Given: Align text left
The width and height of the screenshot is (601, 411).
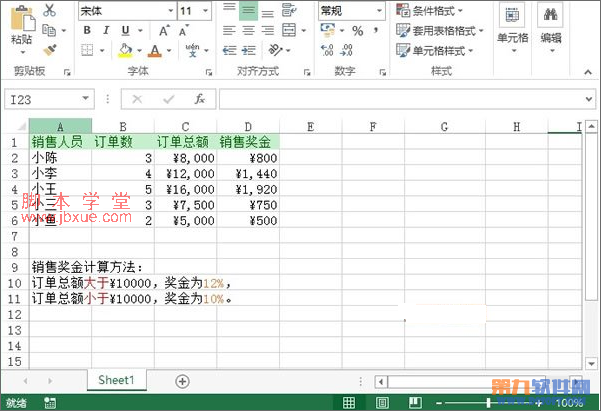Looking at the screenshot, I should pyautogui.click(x=229, y=30).
